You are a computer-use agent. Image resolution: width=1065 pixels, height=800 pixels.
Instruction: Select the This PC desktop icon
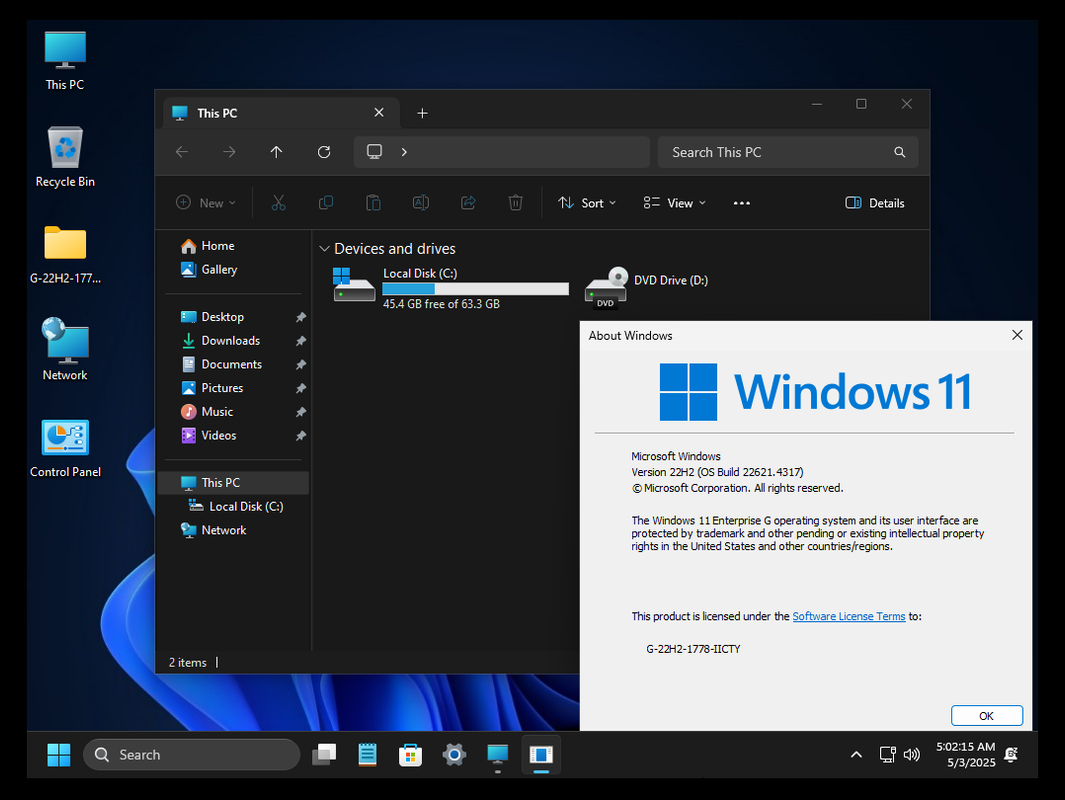65,61
